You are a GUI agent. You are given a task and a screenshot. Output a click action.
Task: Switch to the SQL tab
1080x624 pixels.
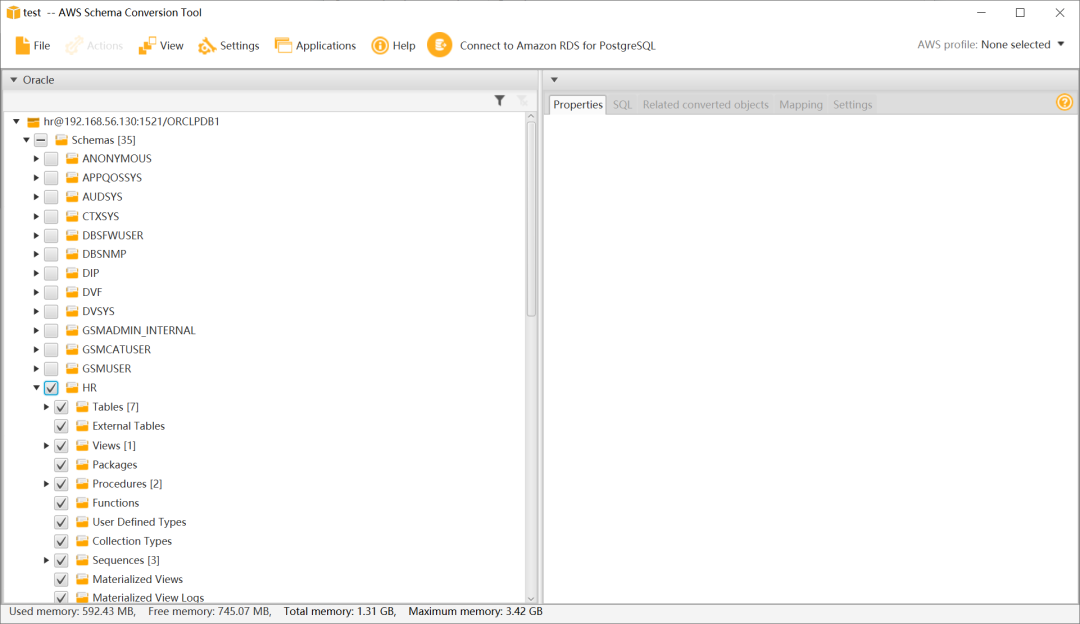coord(622,105)
